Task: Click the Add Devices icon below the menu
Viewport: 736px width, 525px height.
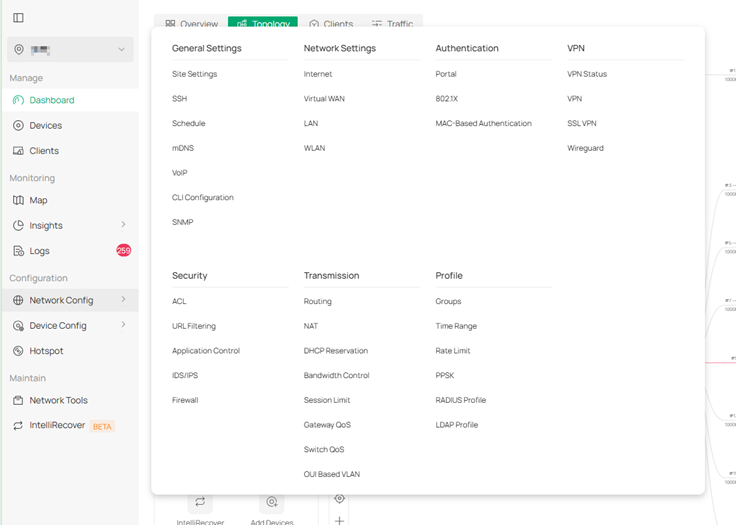Action: tap(271, 502)
